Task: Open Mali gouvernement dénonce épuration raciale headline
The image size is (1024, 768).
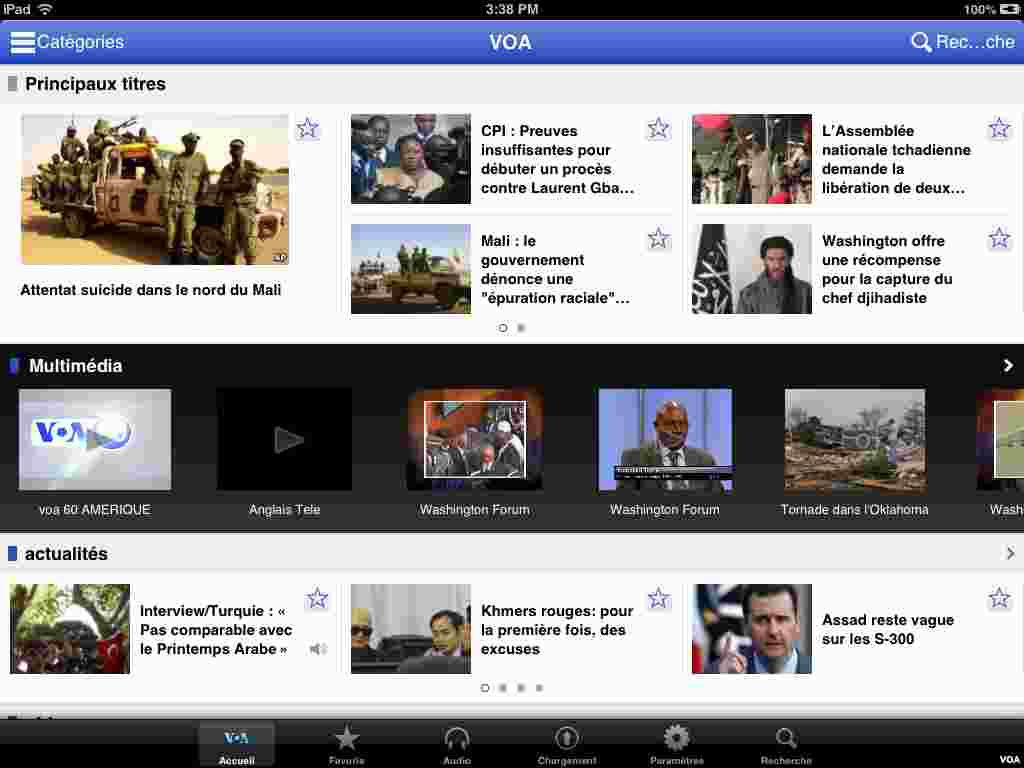Action: click(555, 269)
